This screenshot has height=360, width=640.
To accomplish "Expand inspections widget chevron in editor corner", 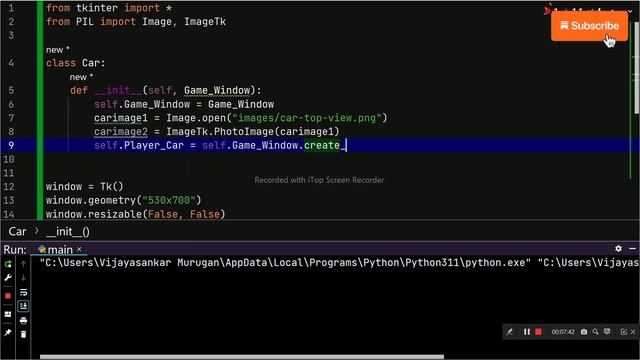I will coord(630,11).
